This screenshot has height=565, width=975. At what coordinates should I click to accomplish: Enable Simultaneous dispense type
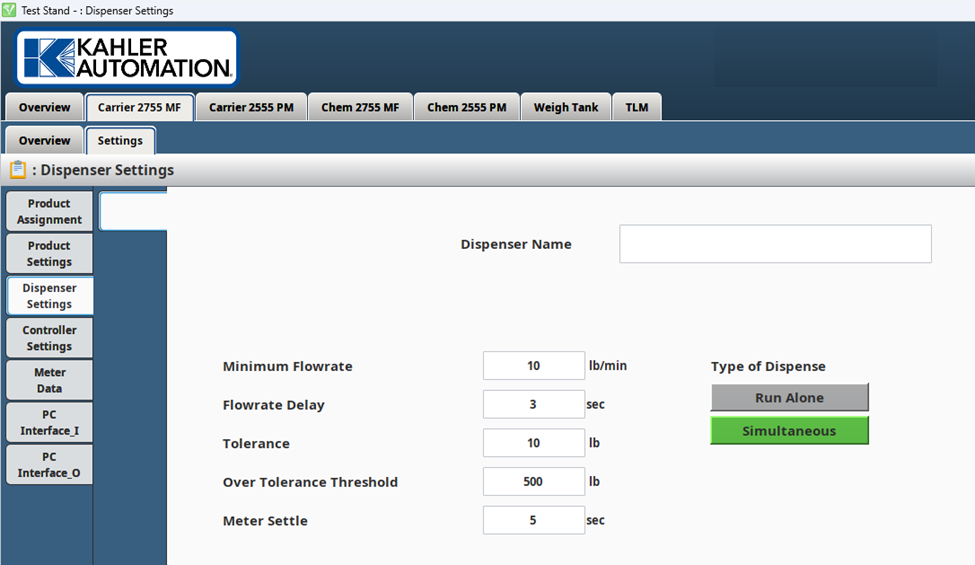coord(789,431)
